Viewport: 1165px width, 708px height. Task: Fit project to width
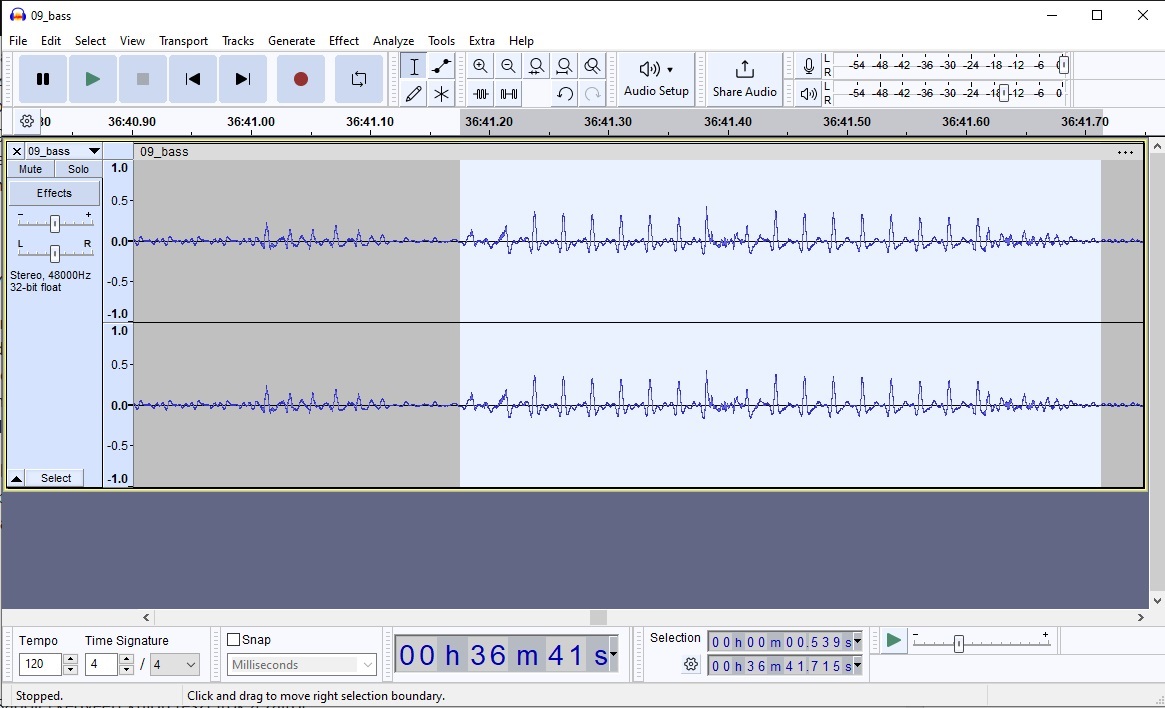tap(565, 66)
